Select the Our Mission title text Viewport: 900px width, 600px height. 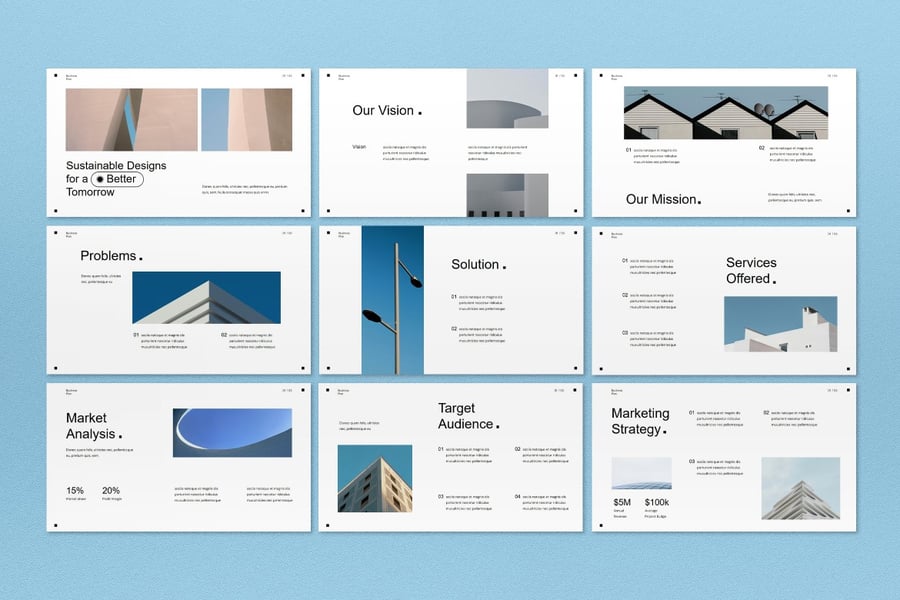(x=661, y=199)
